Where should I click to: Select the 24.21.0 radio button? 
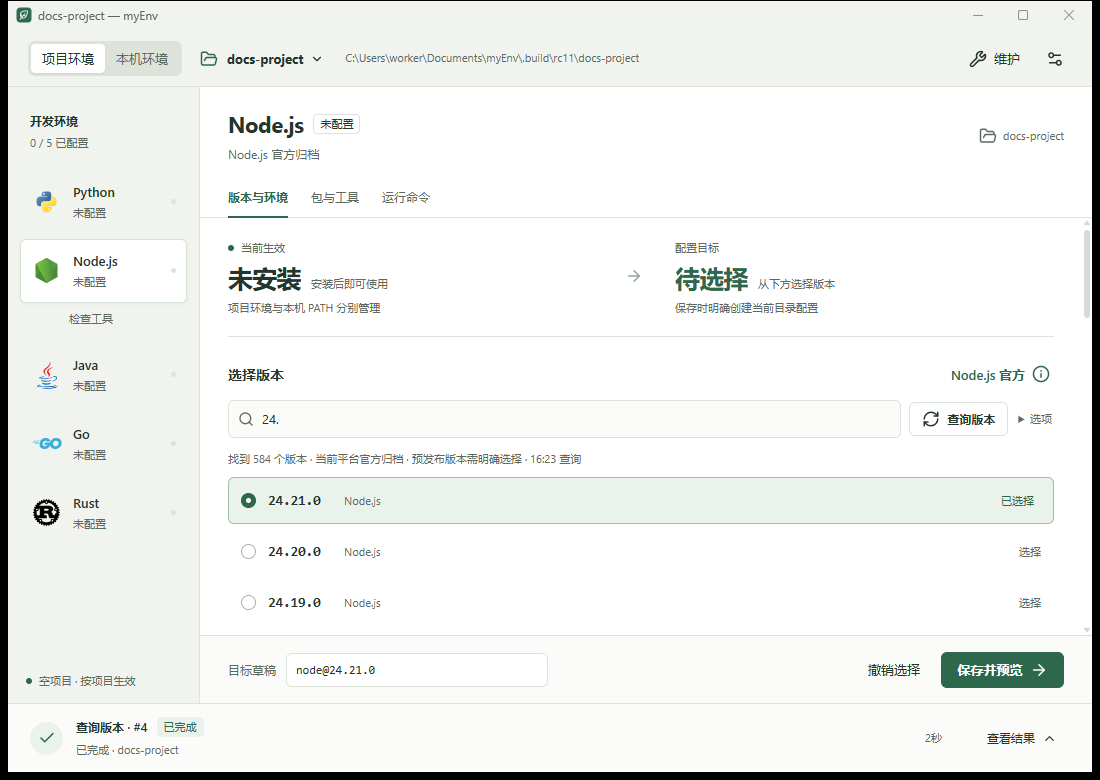(x=248, y=501)
